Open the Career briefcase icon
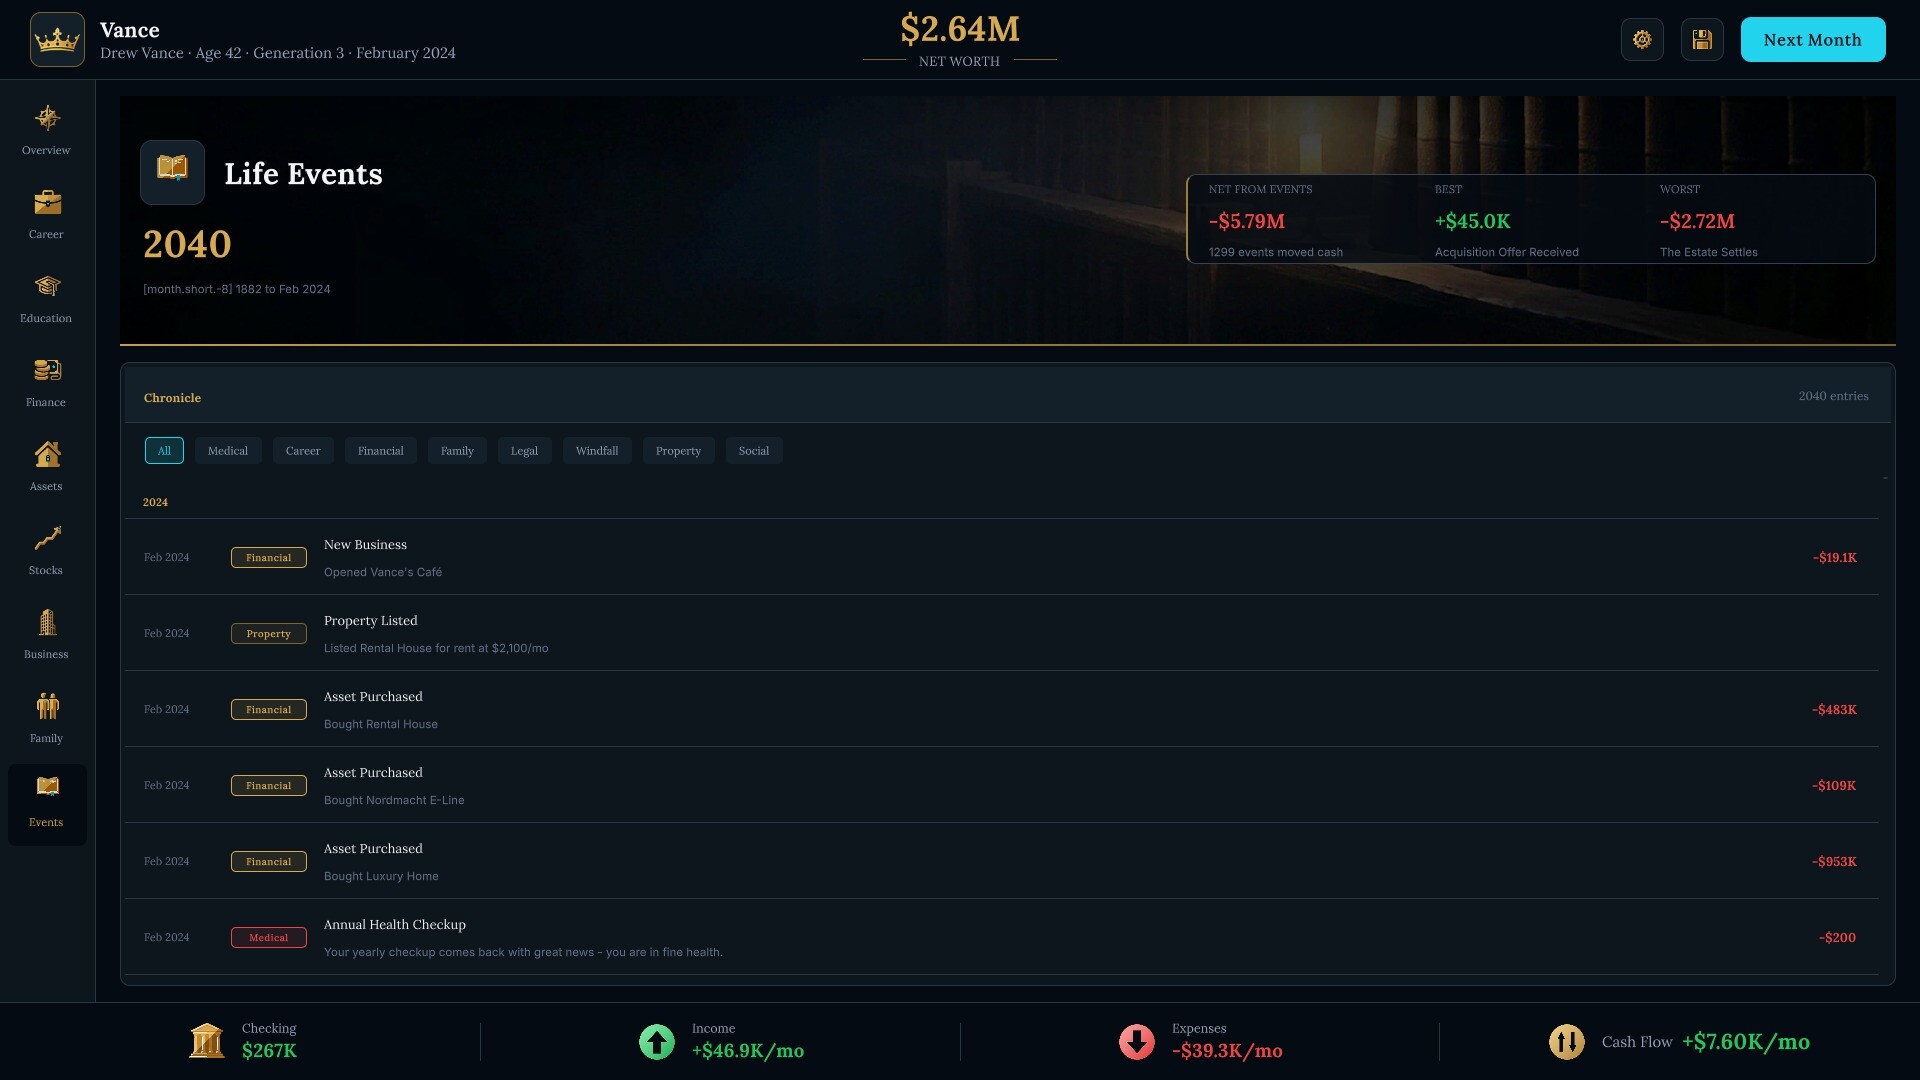Image resolution: width=1920 pixels, height=1080 pixels. click(x=47, y=203)
